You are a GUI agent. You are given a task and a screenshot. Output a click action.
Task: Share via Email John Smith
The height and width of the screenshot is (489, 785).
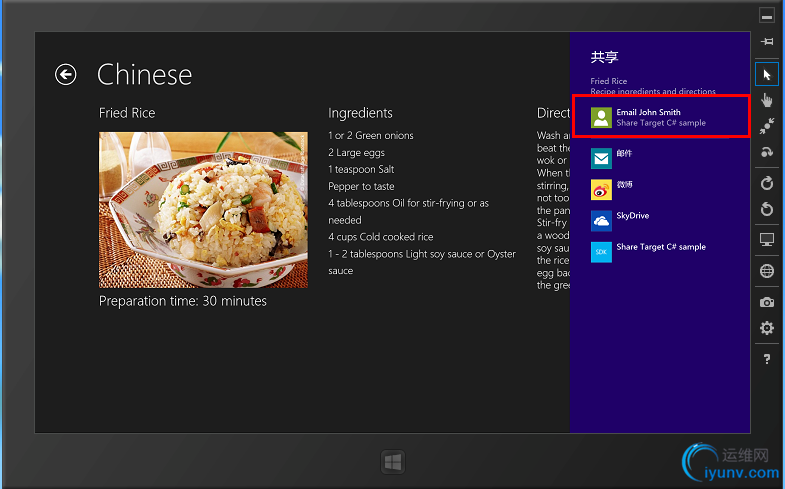tap(661, 116)
